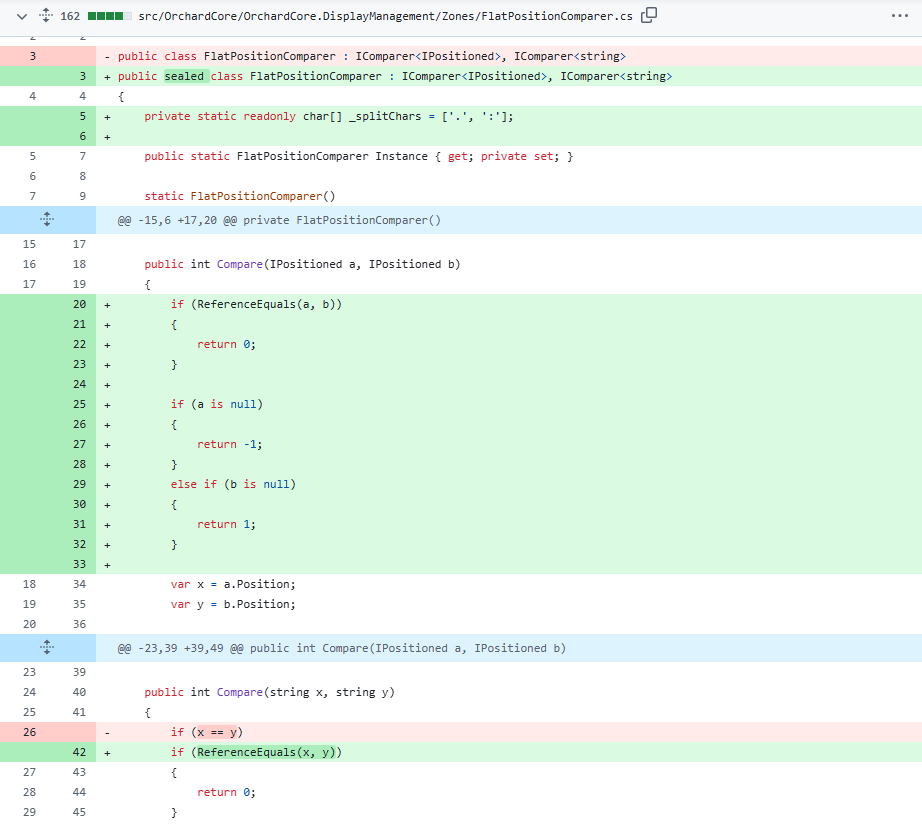Image resolution: width=922 pixels, height=826 pixels.
Task: Click 'Compare(string x, string y)' signature
Action: [x=306, y=693]
